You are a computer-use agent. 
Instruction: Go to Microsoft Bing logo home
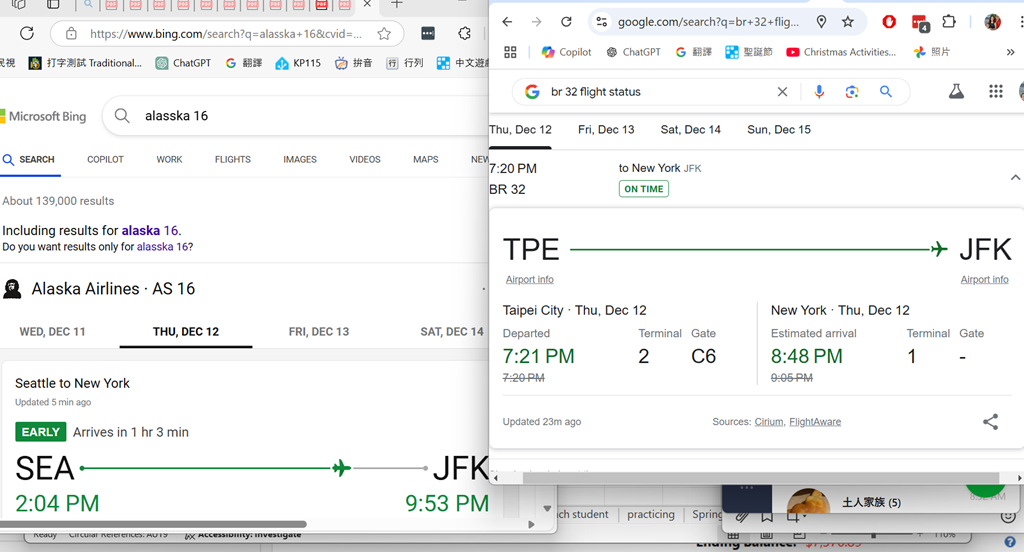pos(43,116)
